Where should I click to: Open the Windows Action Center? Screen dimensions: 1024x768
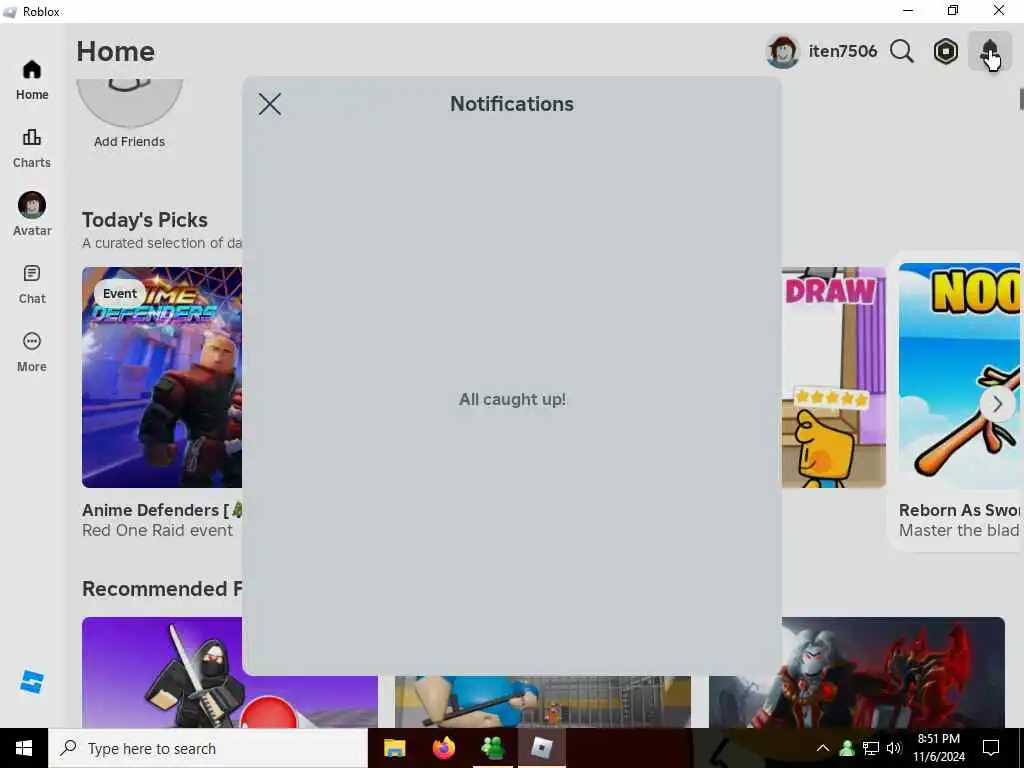pyautogui.click(x=991, y=748)
